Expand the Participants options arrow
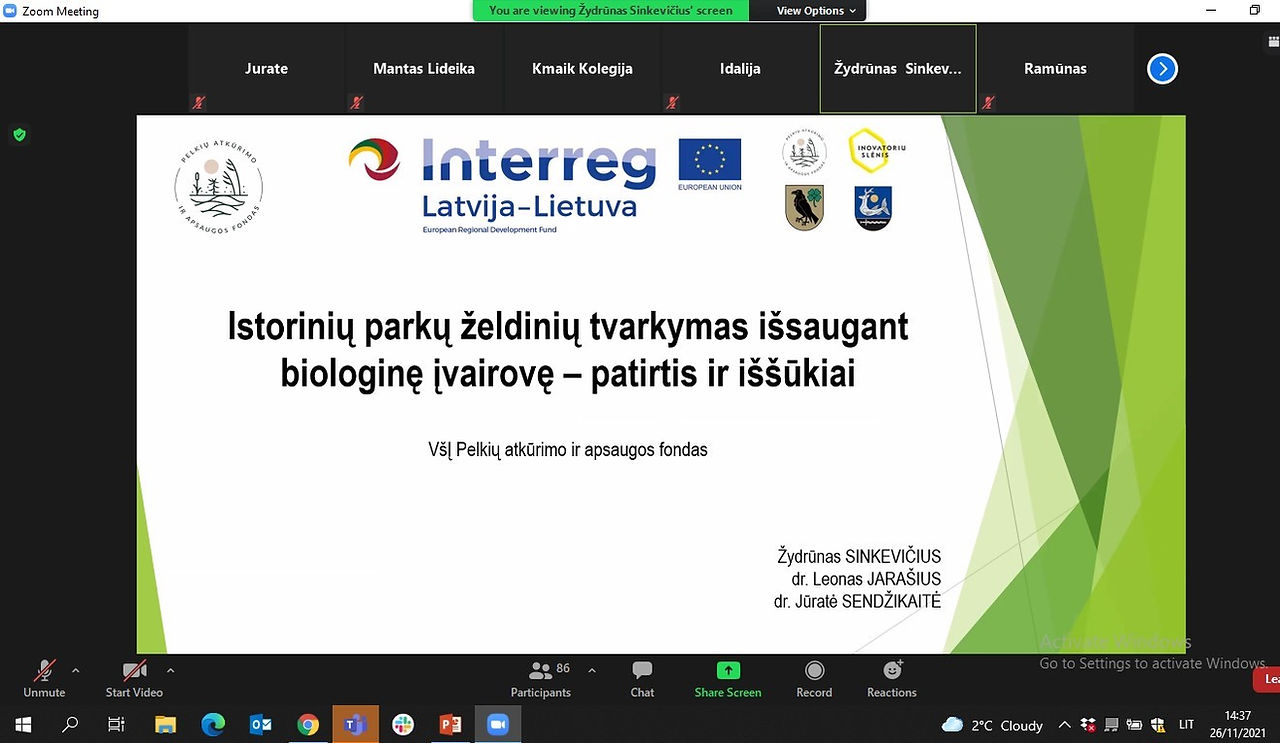This screenshot has height=743, width=1280. [x=592, y=670]
